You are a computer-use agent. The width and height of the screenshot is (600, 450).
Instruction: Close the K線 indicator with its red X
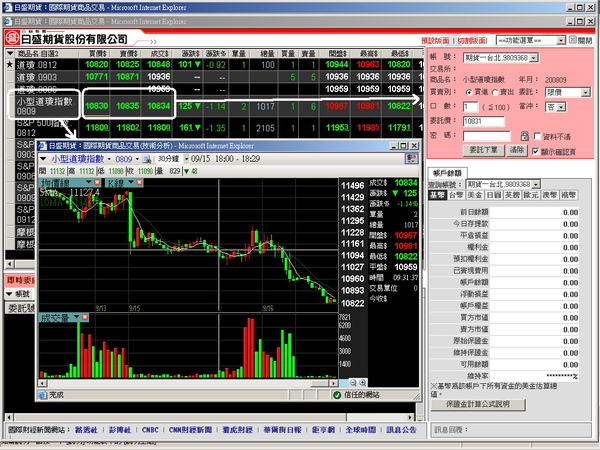pyautogui.click(x=139, y=183)
